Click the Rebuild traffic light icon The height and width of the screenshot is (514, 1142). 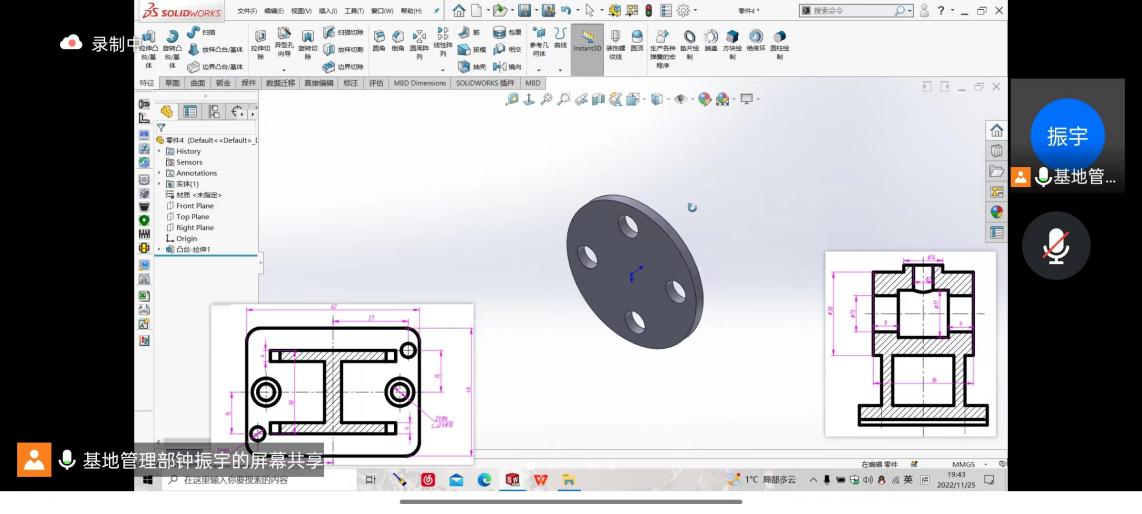click(648, 11)
